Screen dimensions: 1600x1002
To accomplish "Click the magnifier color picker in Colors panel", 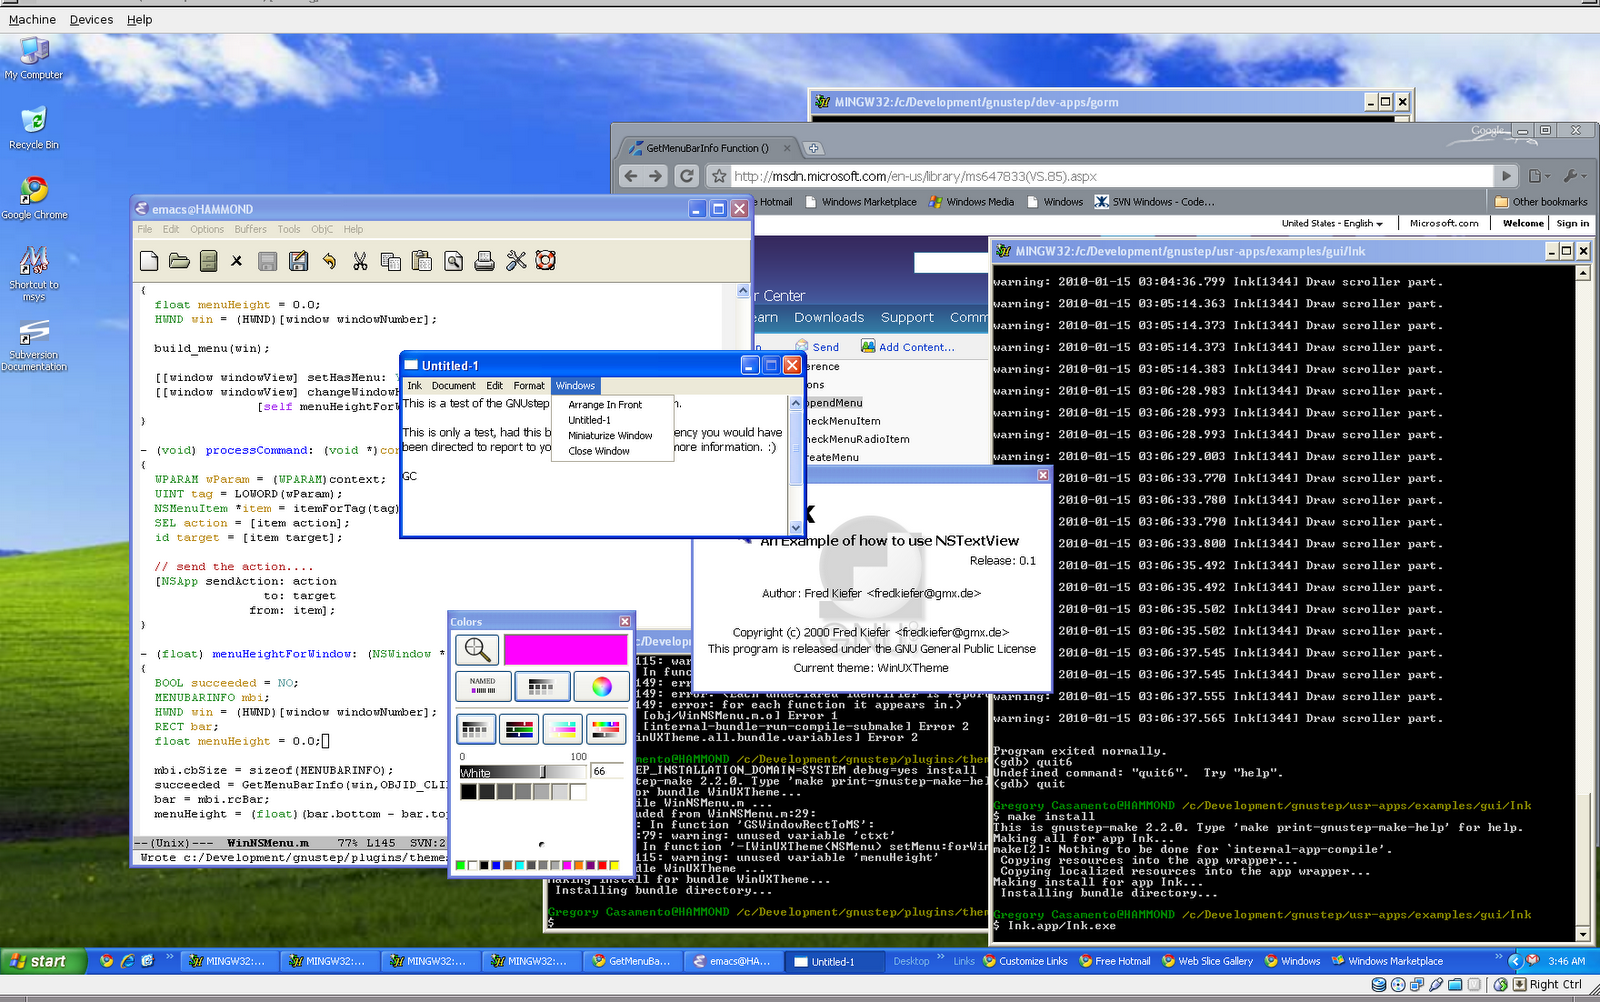I will [x=477, y=650].
